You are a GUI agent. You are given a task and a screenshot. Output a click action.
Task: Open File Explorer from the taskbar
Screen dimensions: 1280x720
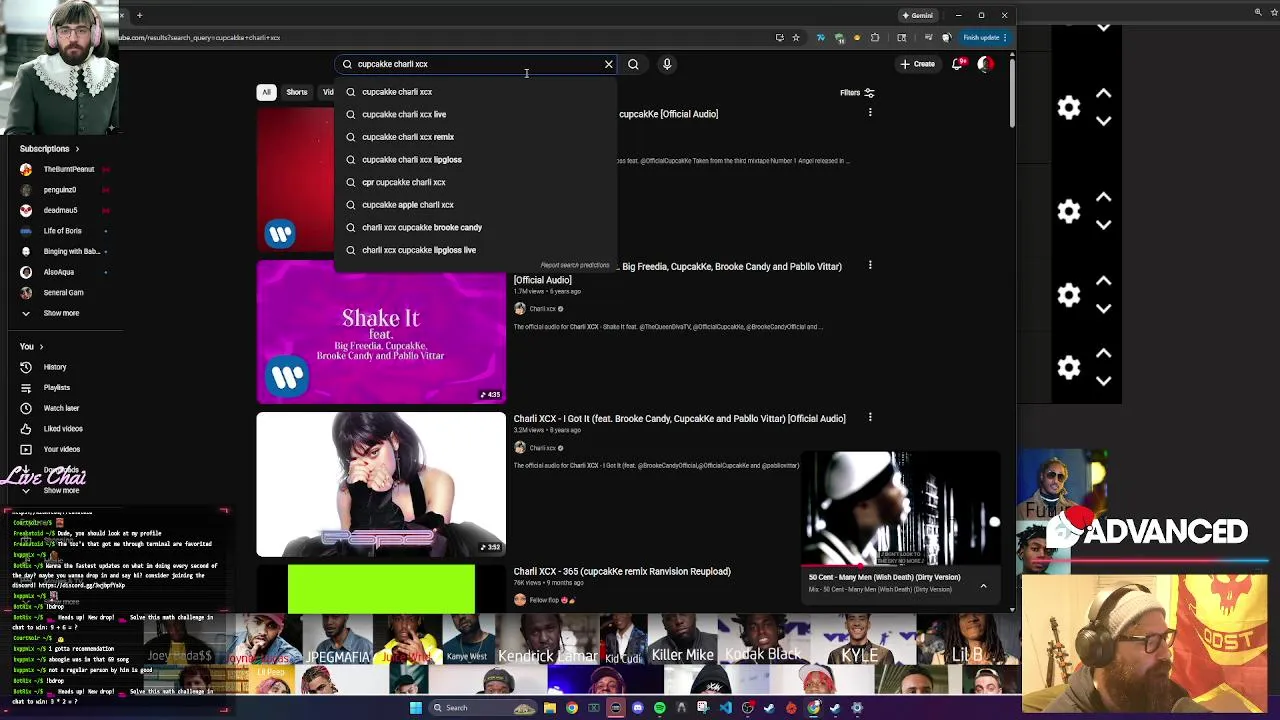tap(549, 708)
